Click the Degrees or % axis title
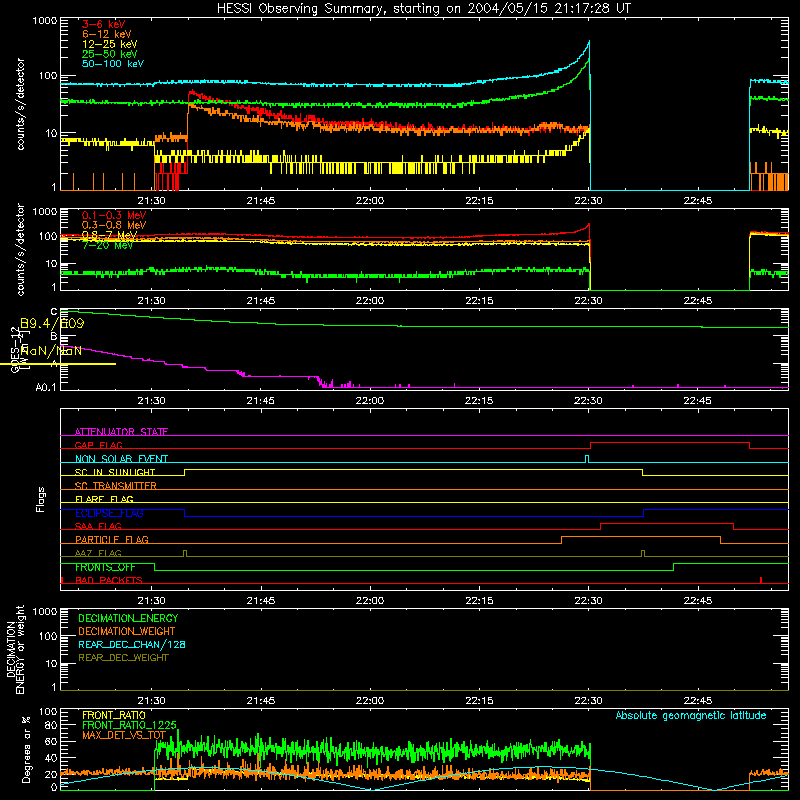Screen dimensions: 800x800 pos(26,749)
